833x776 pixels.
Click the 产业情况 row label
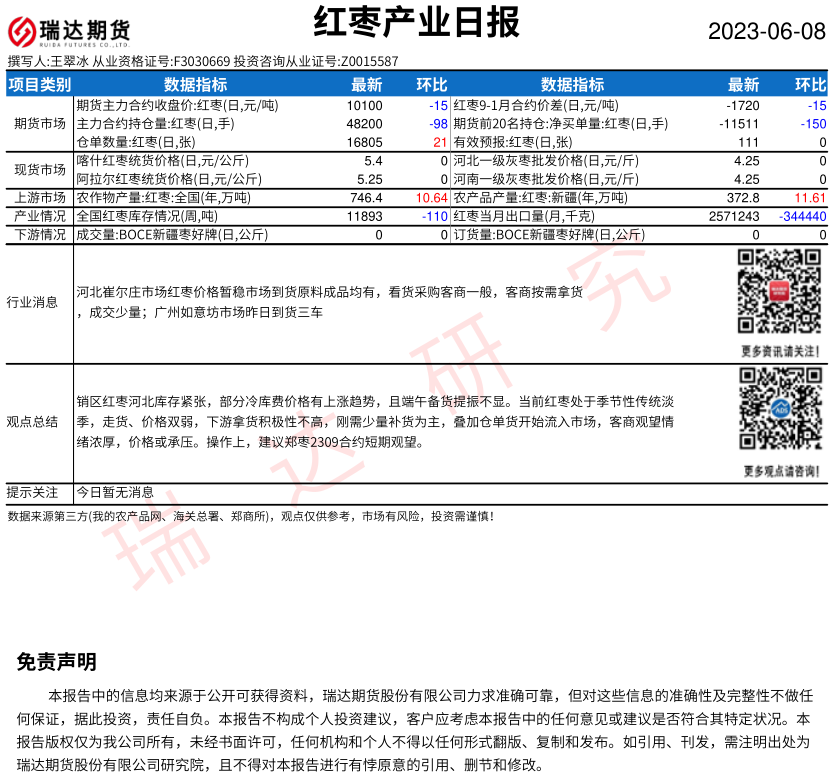(x=40, y=216)
